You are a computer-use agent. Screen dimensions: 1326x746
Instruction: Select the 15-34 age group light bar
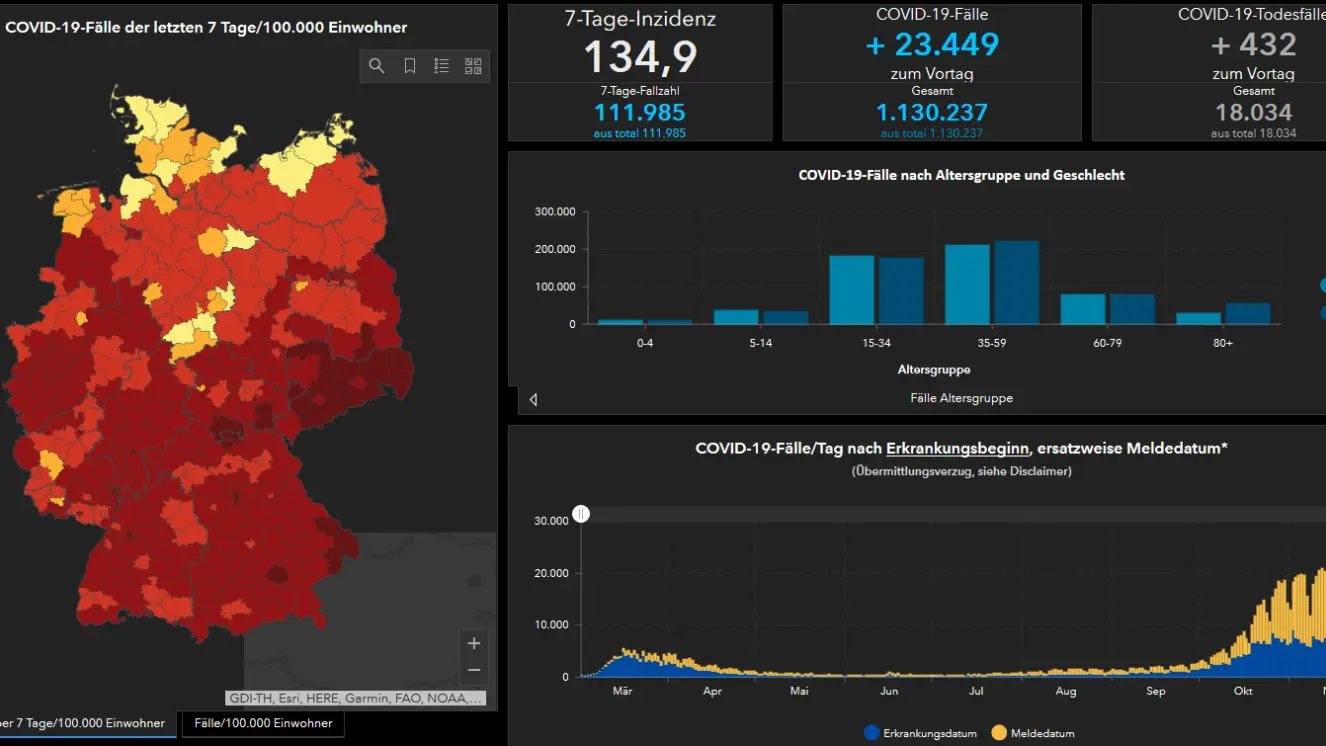click(851, 289)
